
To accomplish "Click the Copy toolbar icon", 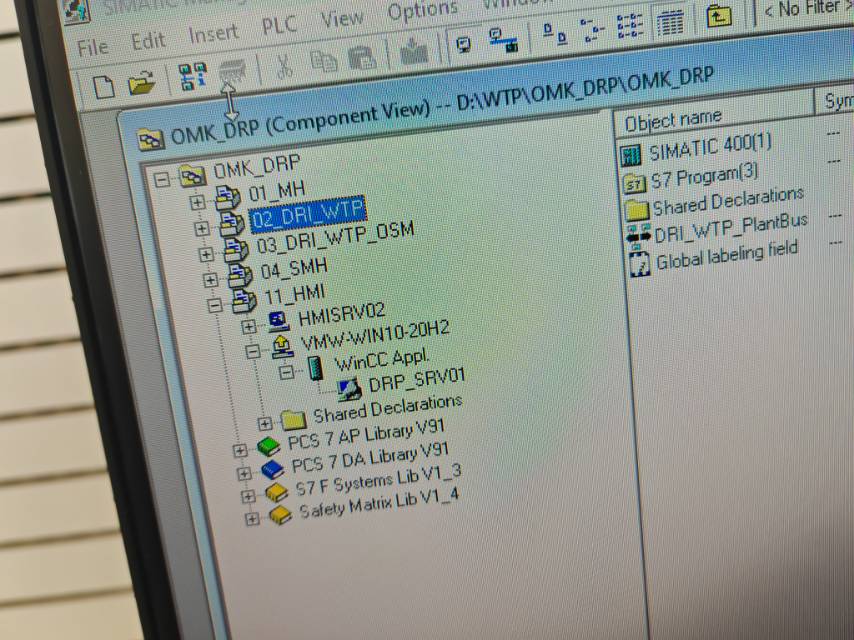I will tap(324, 61).
